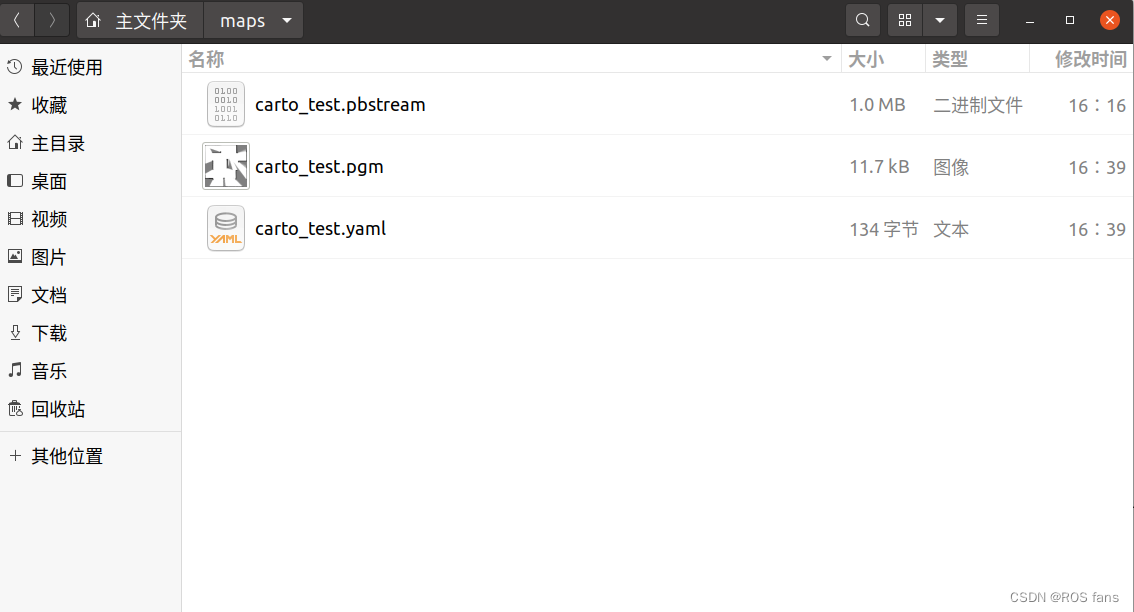
Task: Open the search icon in header bar
Action: (863, 20)
